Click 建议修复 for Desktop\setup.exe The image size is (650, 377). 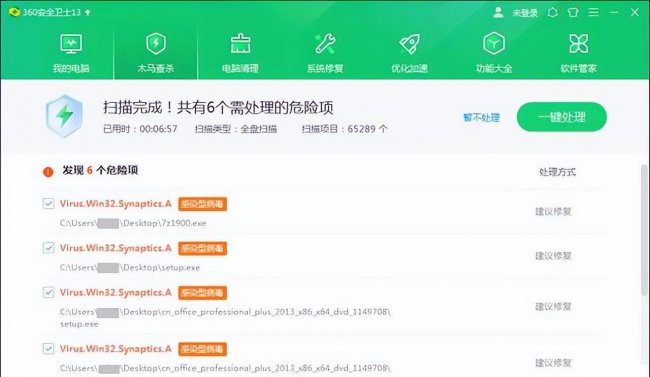[x=553, y=256]
